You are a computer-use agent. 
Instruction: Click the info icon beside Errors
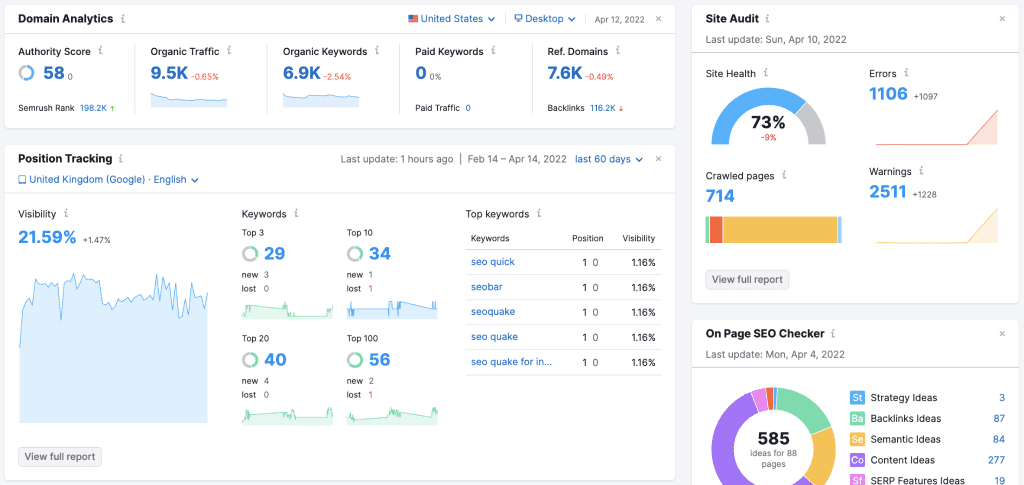(906, 73)
